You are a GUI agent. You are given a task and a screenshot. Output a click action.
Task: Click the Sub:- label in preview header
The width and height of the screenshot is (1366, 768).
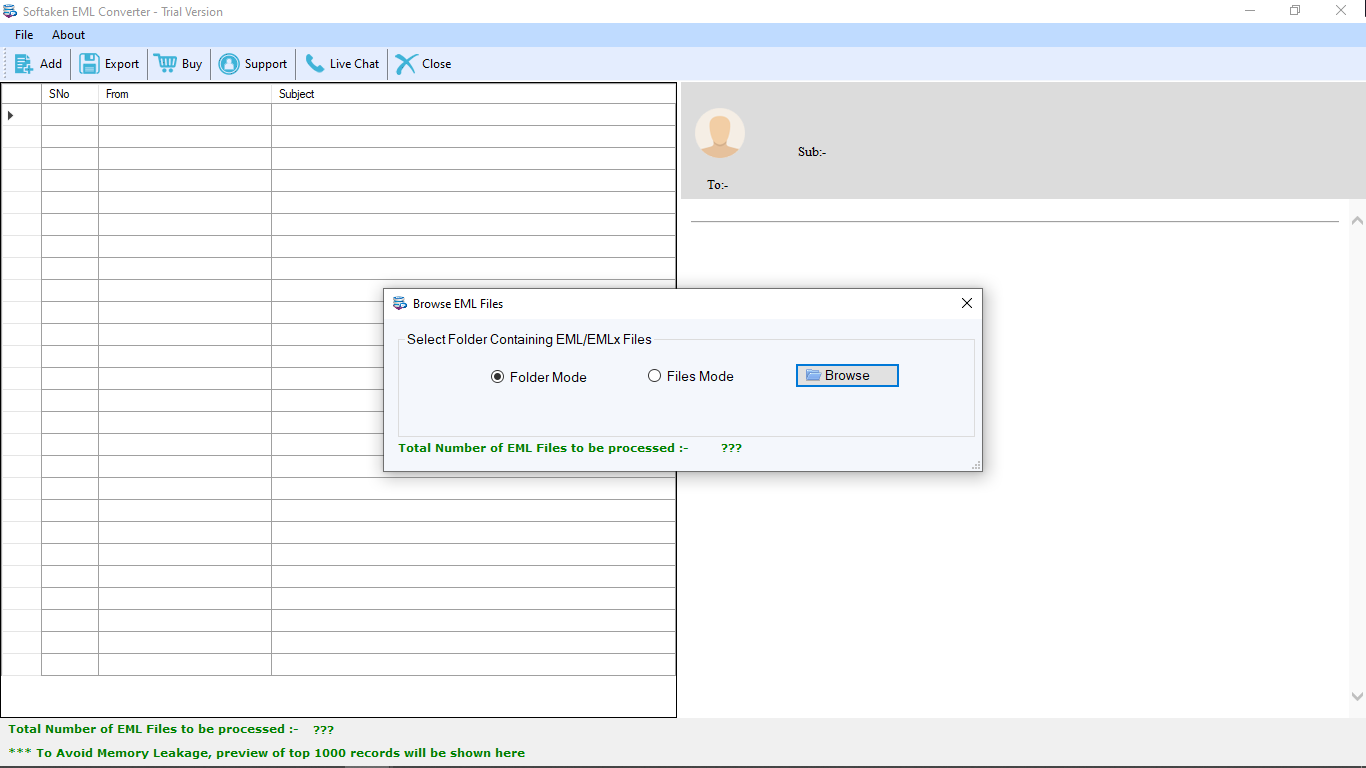point(812,152)
